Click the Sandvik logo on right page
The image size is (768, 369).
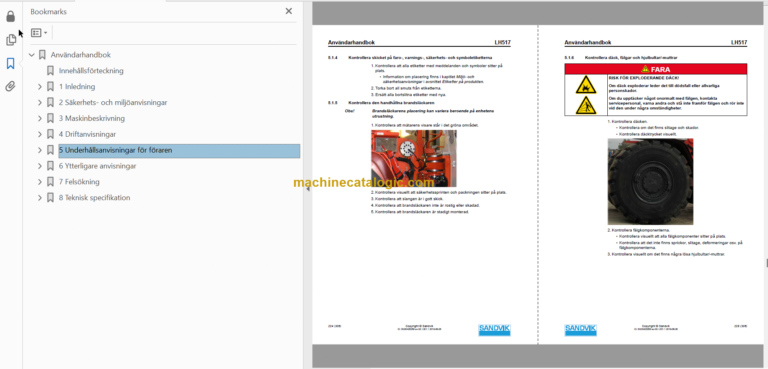click(580, 330)
